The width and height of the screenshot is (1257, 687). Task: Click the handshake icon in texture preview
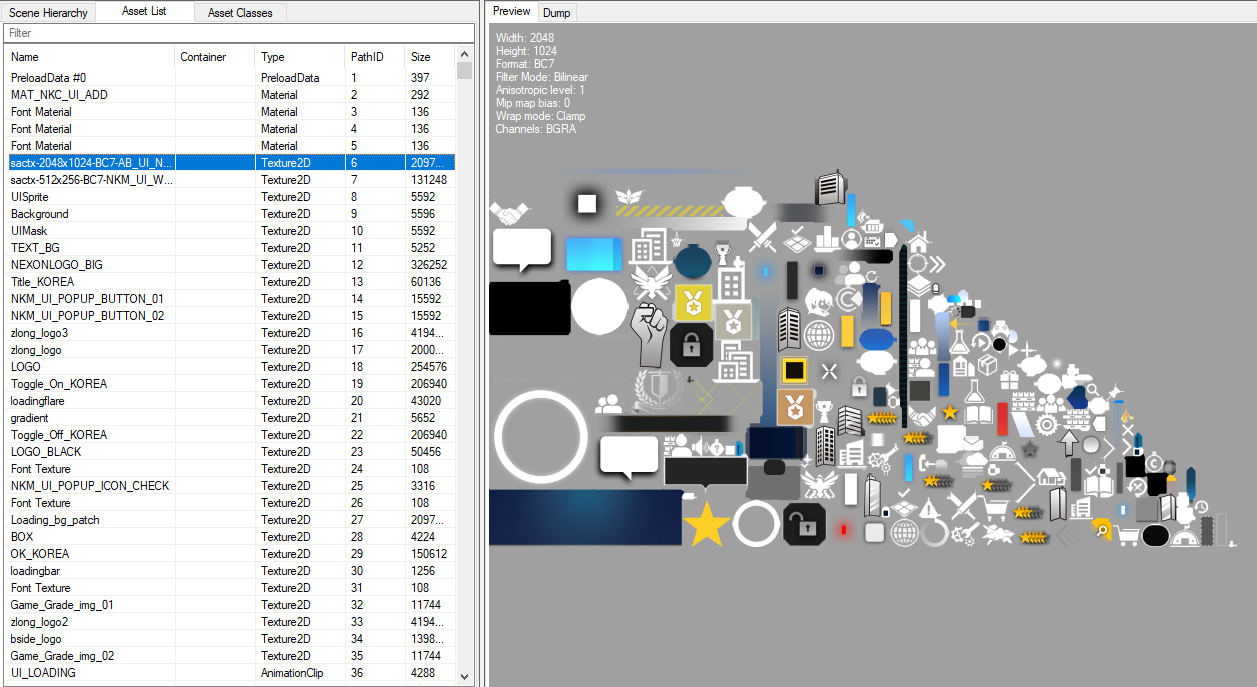tap(509, 213)
